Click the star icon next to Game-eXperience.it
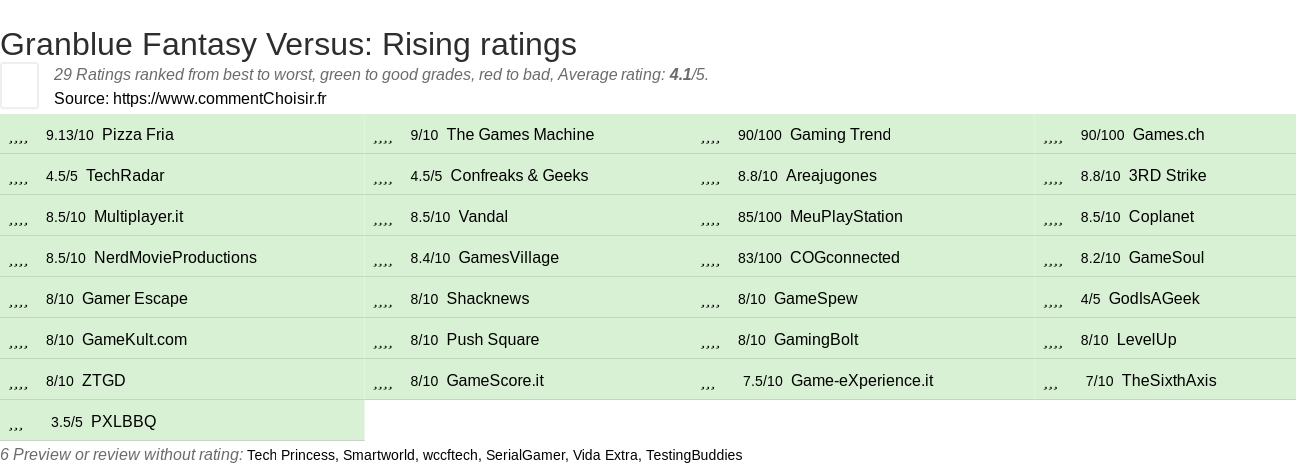 (708, 382)
